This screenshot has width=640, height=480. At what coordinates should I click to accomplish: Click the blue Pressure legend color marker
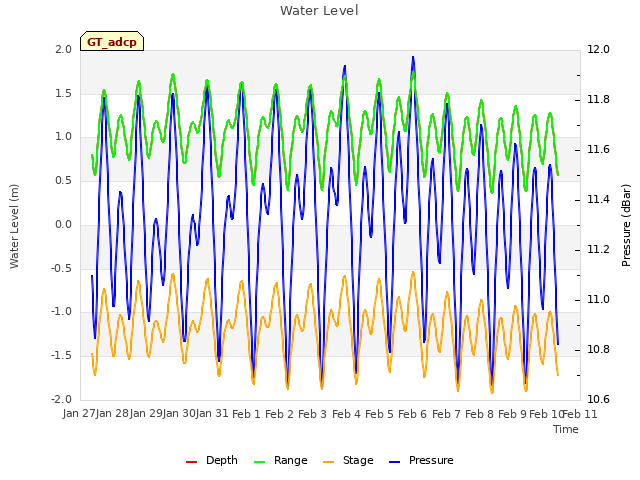point(395,462)
